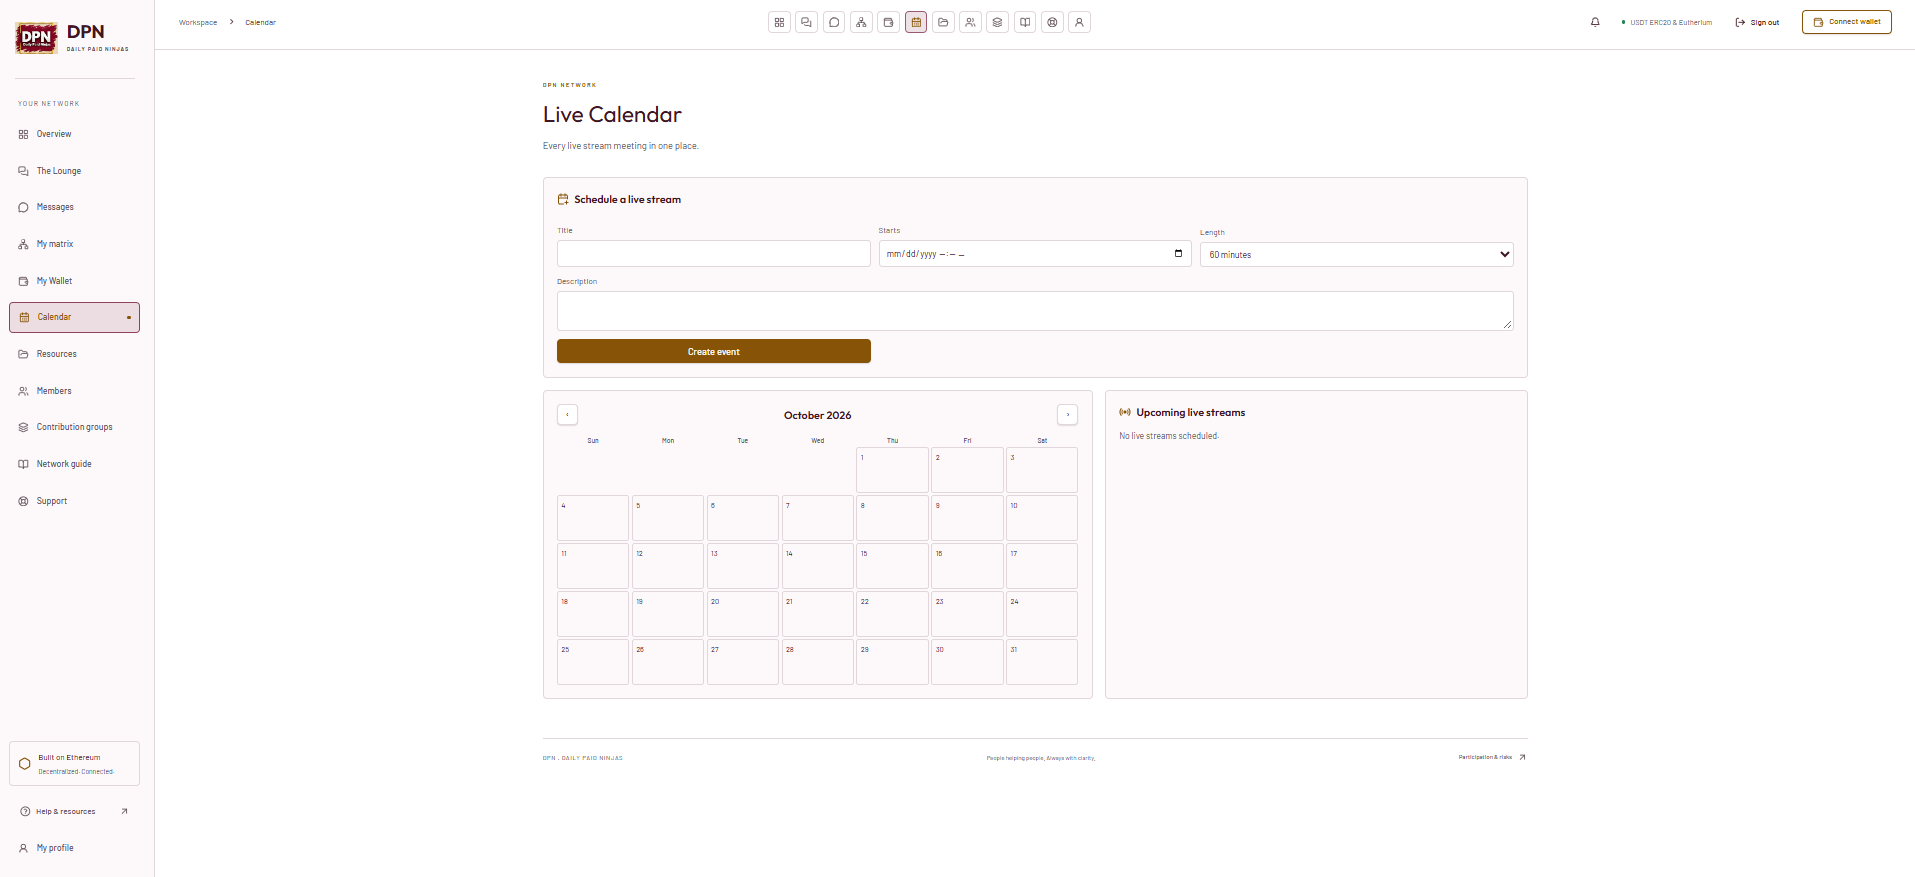Viewport: 1915px width, 877px height.
Task: Select October 15 in the calendar grid
Action: point(892,566)
